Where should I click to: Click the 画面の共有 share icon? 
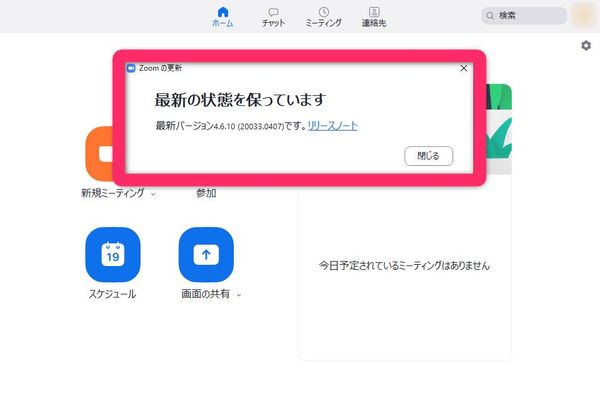tap(206, 255)
